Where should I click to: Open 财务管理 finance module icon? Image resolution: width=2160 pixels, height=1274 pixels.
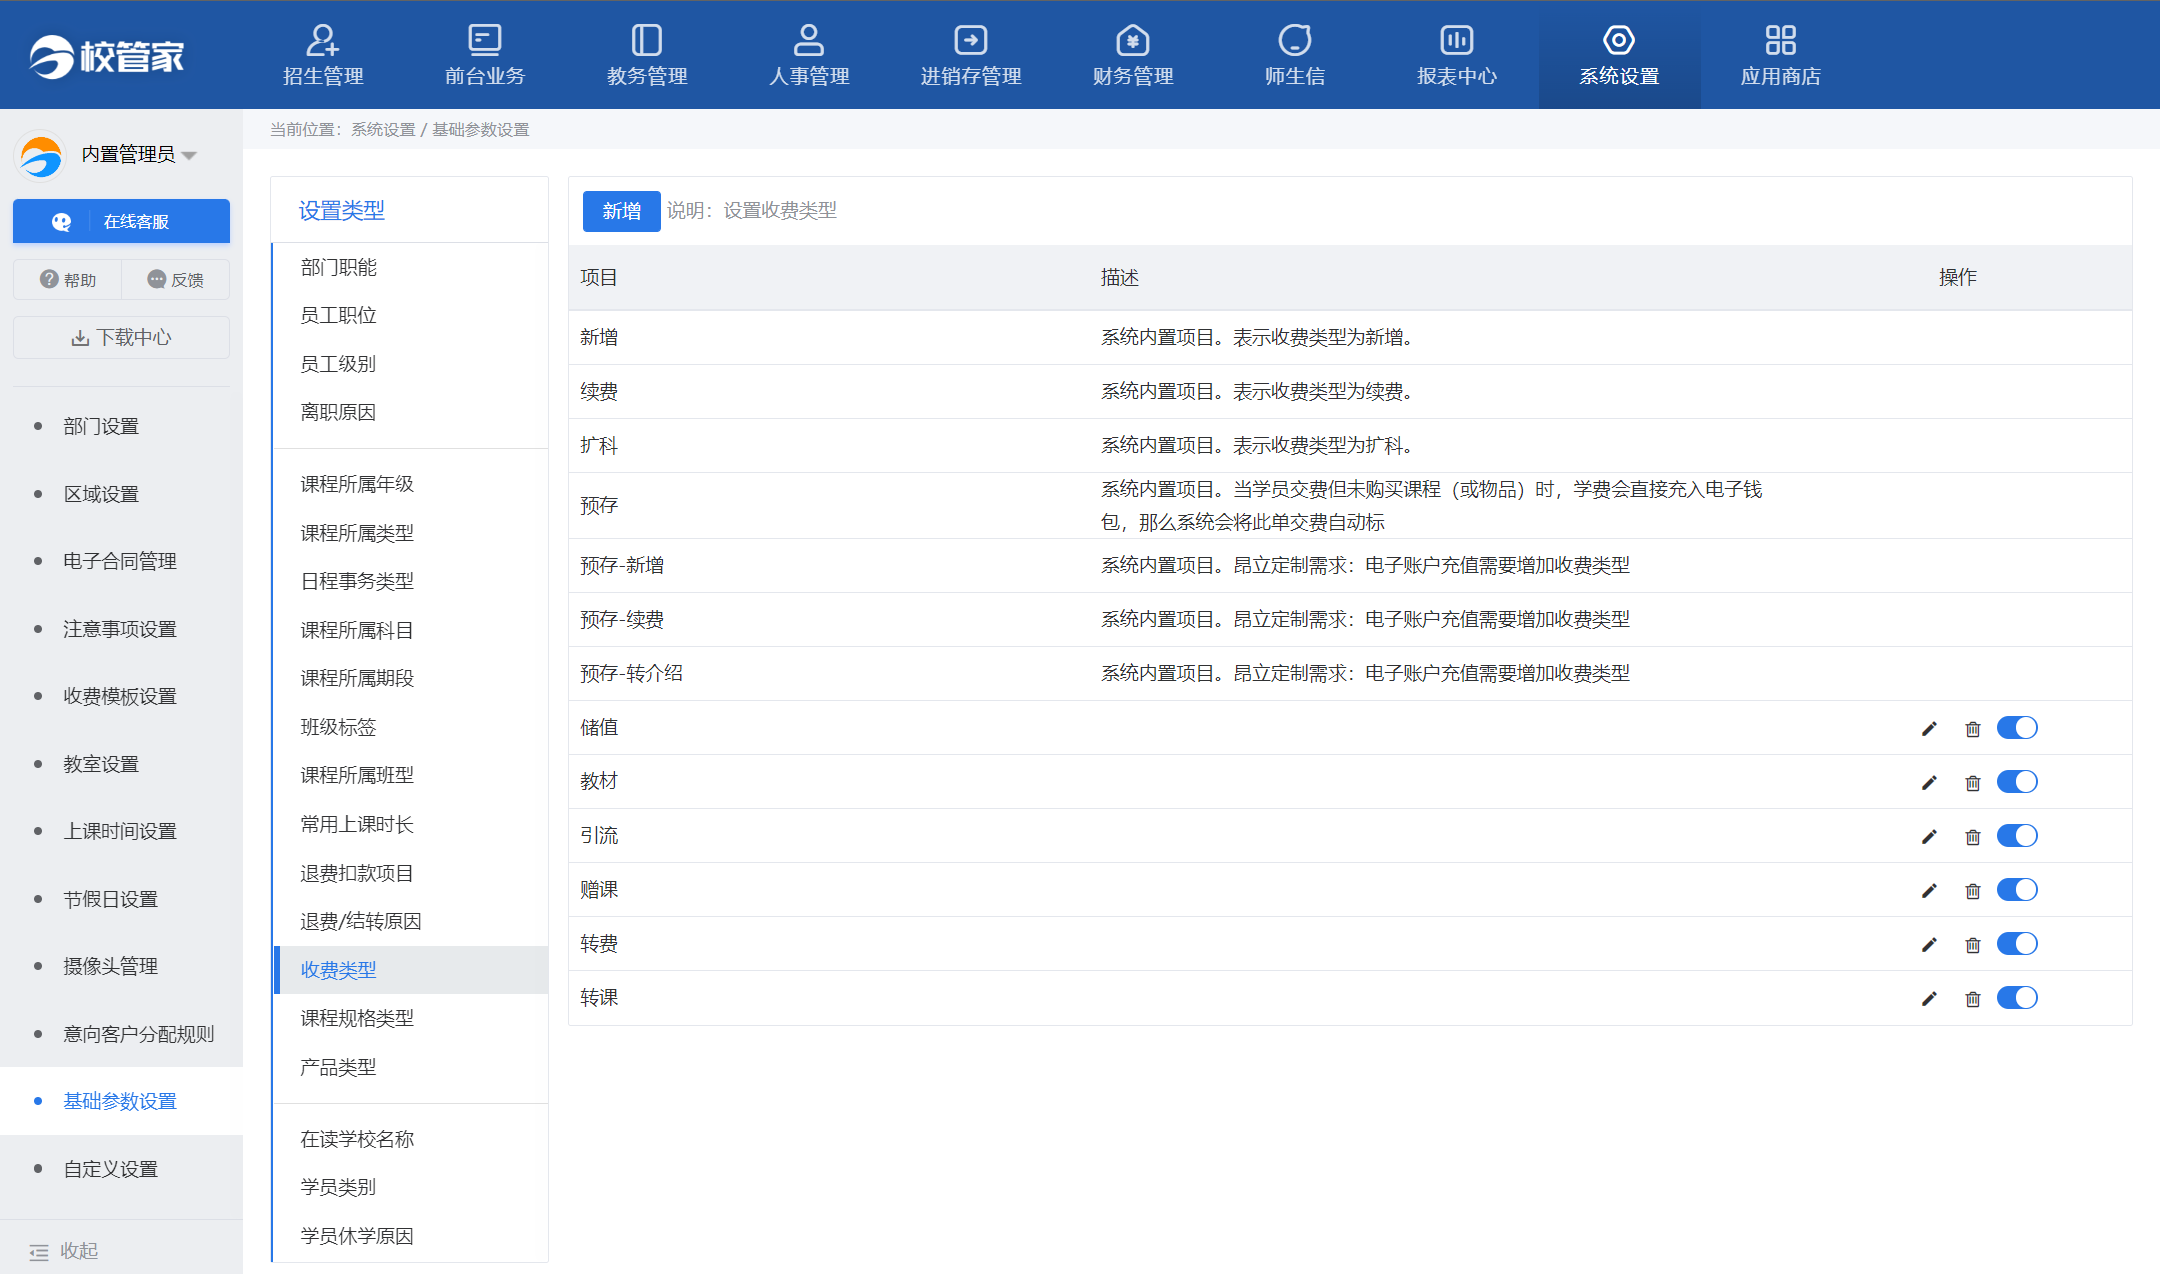tap(1132, 41)
